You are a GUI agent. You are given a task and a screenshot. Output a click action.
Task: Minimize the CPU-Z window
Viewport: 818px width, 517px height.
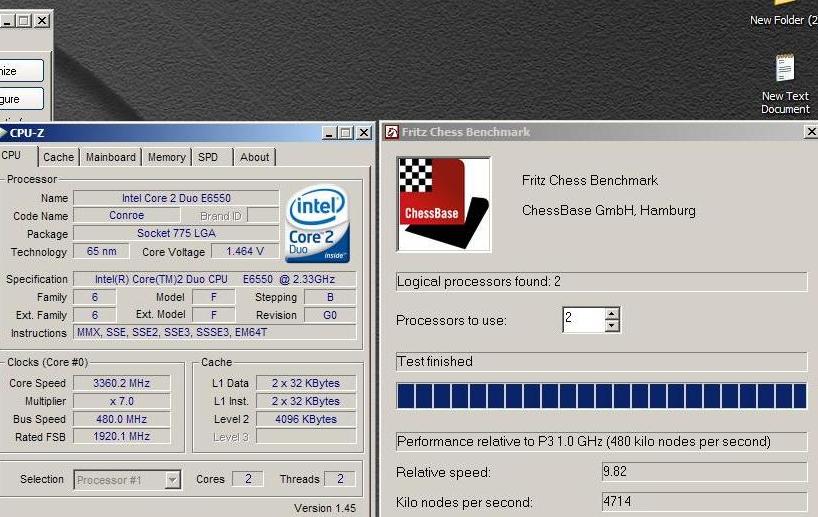pyautogui.click(x=329, y=133)
